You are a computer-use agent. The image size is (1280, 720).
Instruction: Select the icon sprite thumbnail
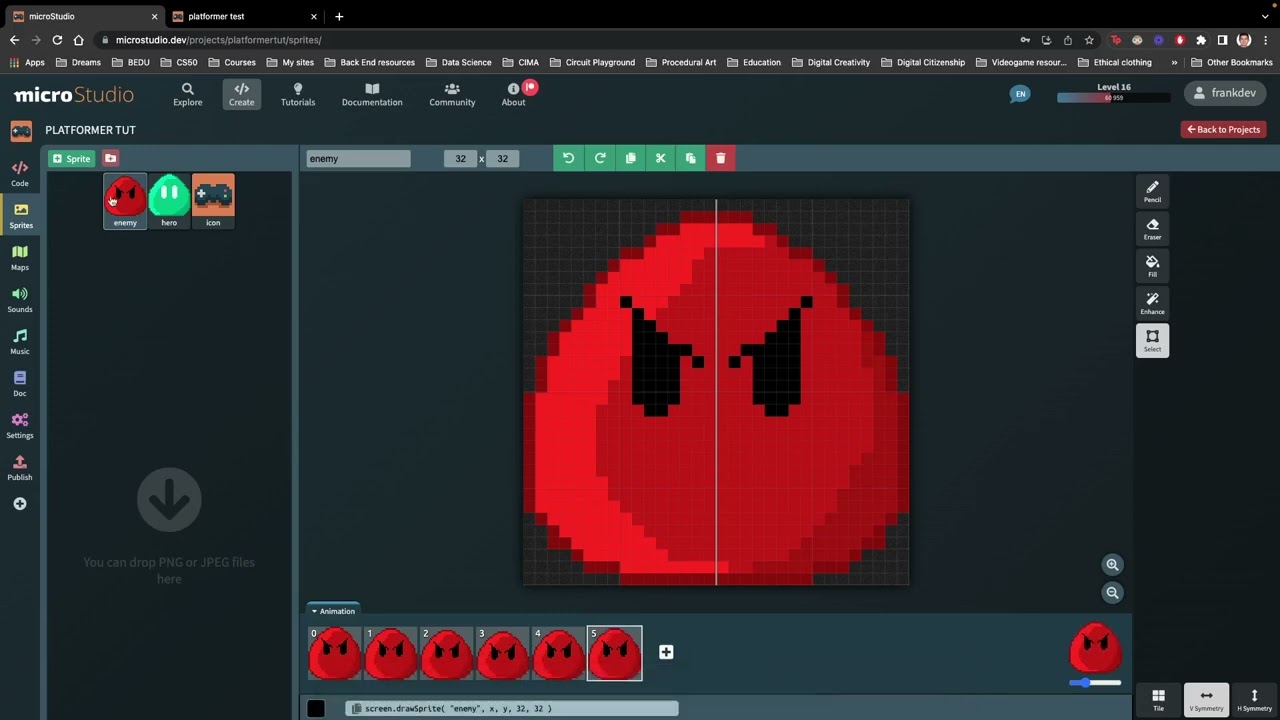click(x=213, y=201)
